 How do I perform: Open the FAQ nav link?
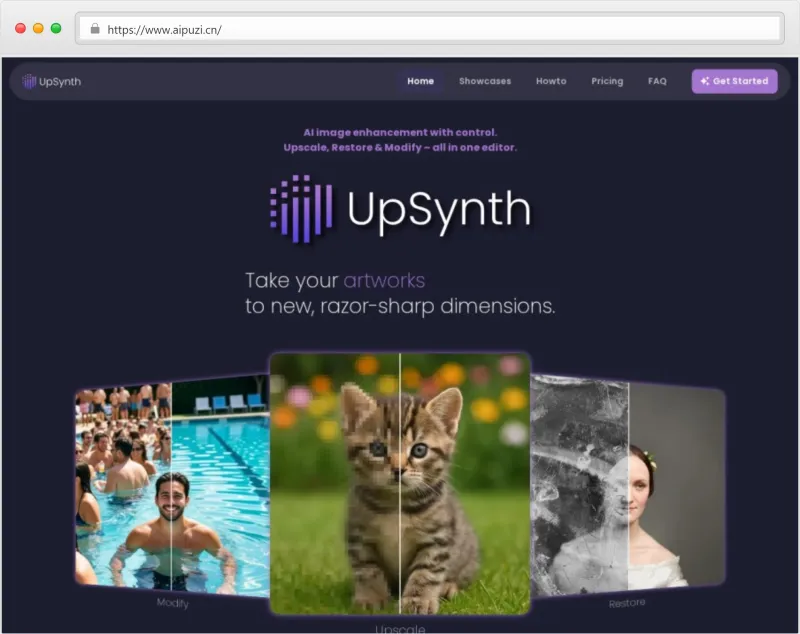[x=657, y=81]
